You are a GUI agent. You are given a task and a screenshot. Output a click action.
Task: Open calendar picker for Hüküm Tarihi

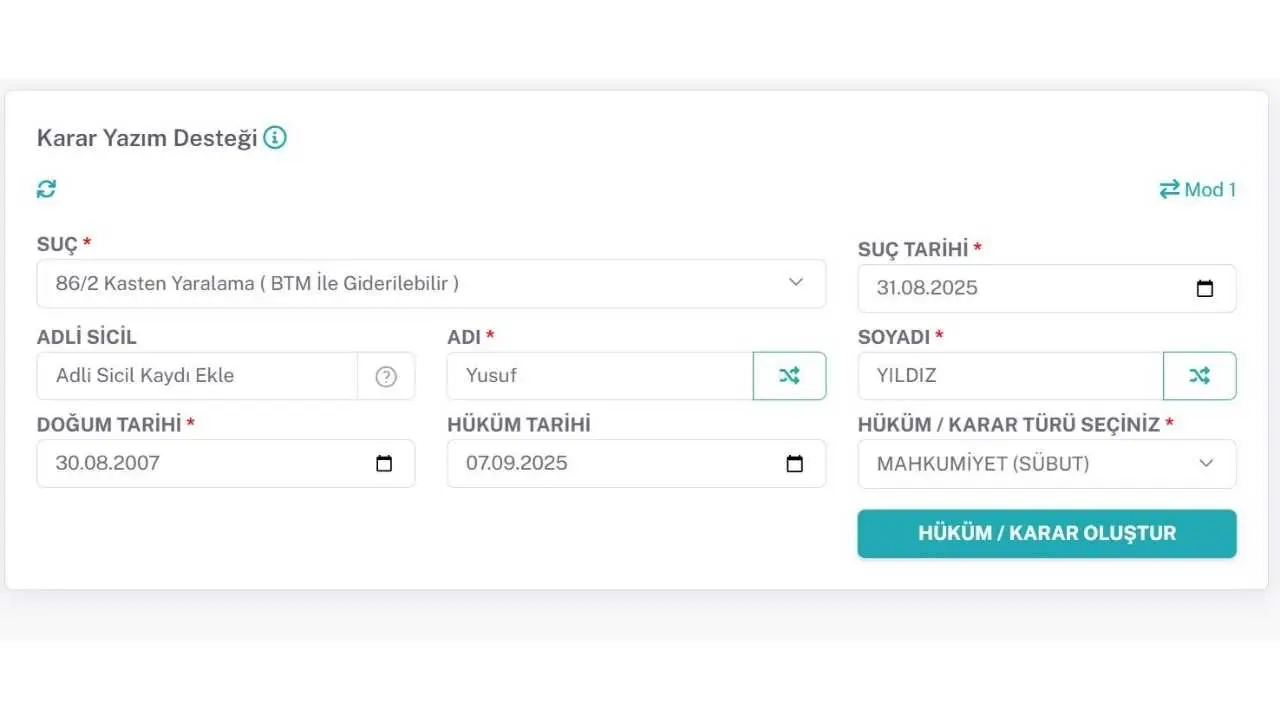click(x=795, y=464)
